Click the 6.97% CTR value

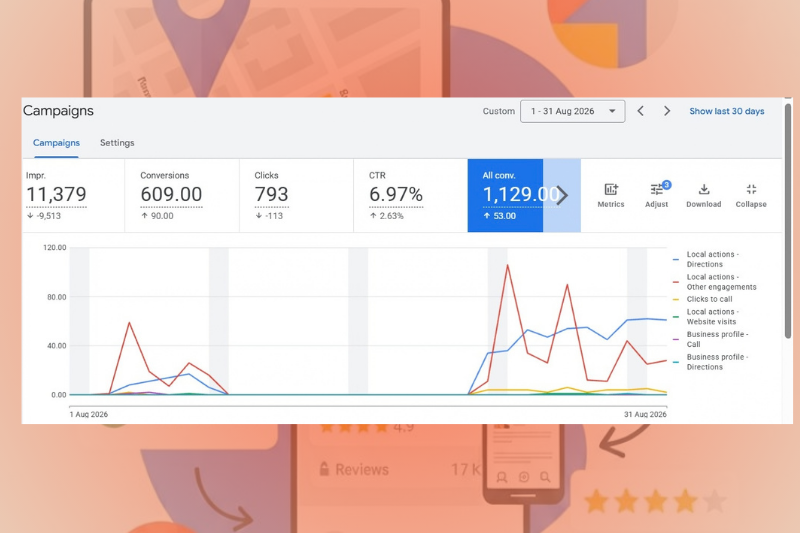396,194
